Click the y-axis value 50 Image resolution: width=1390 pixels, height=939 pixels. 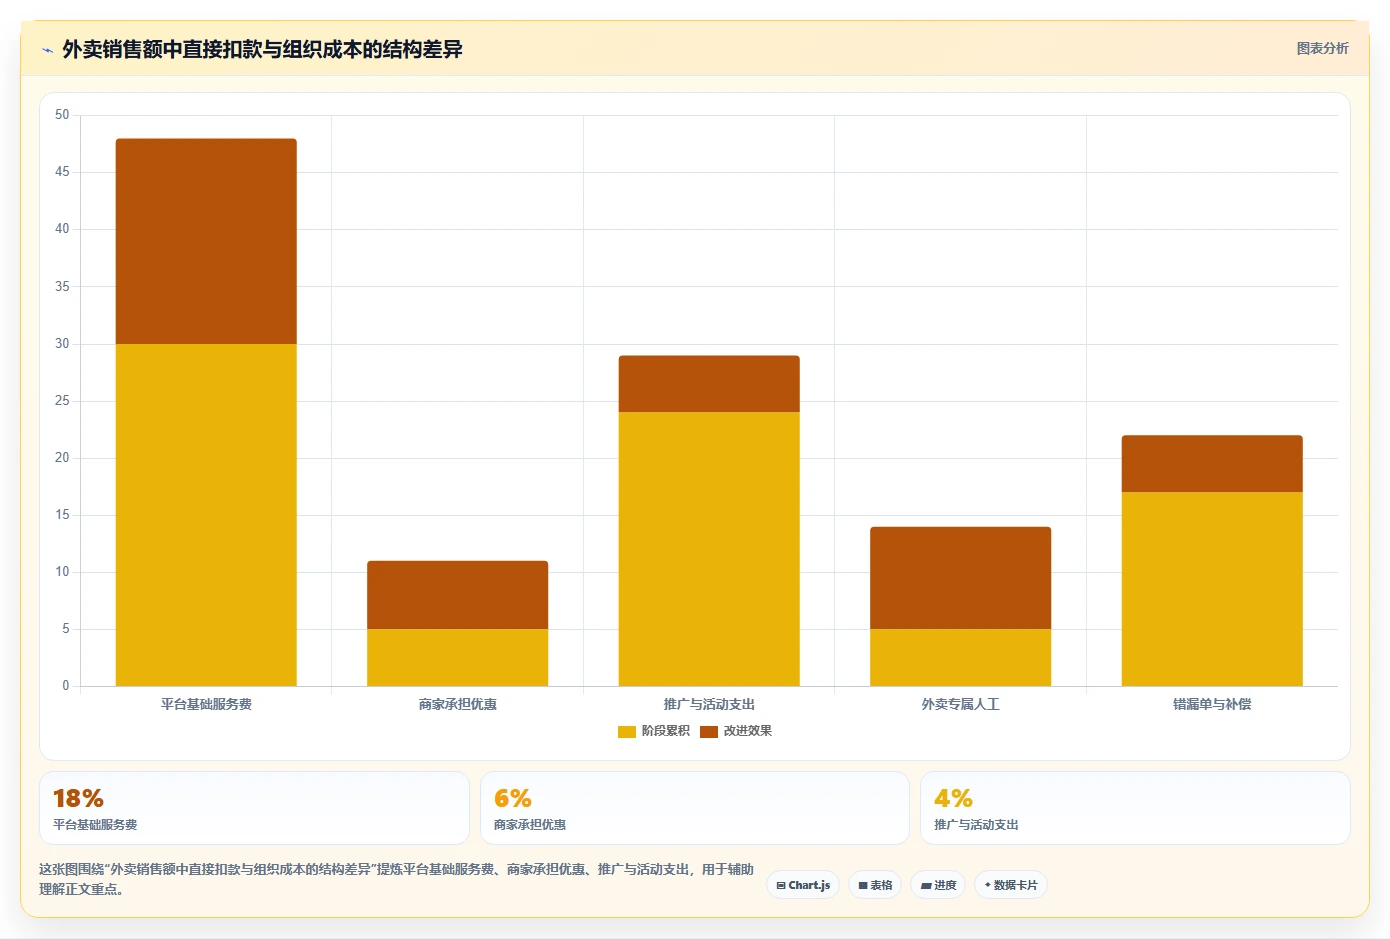coord(62,115)
